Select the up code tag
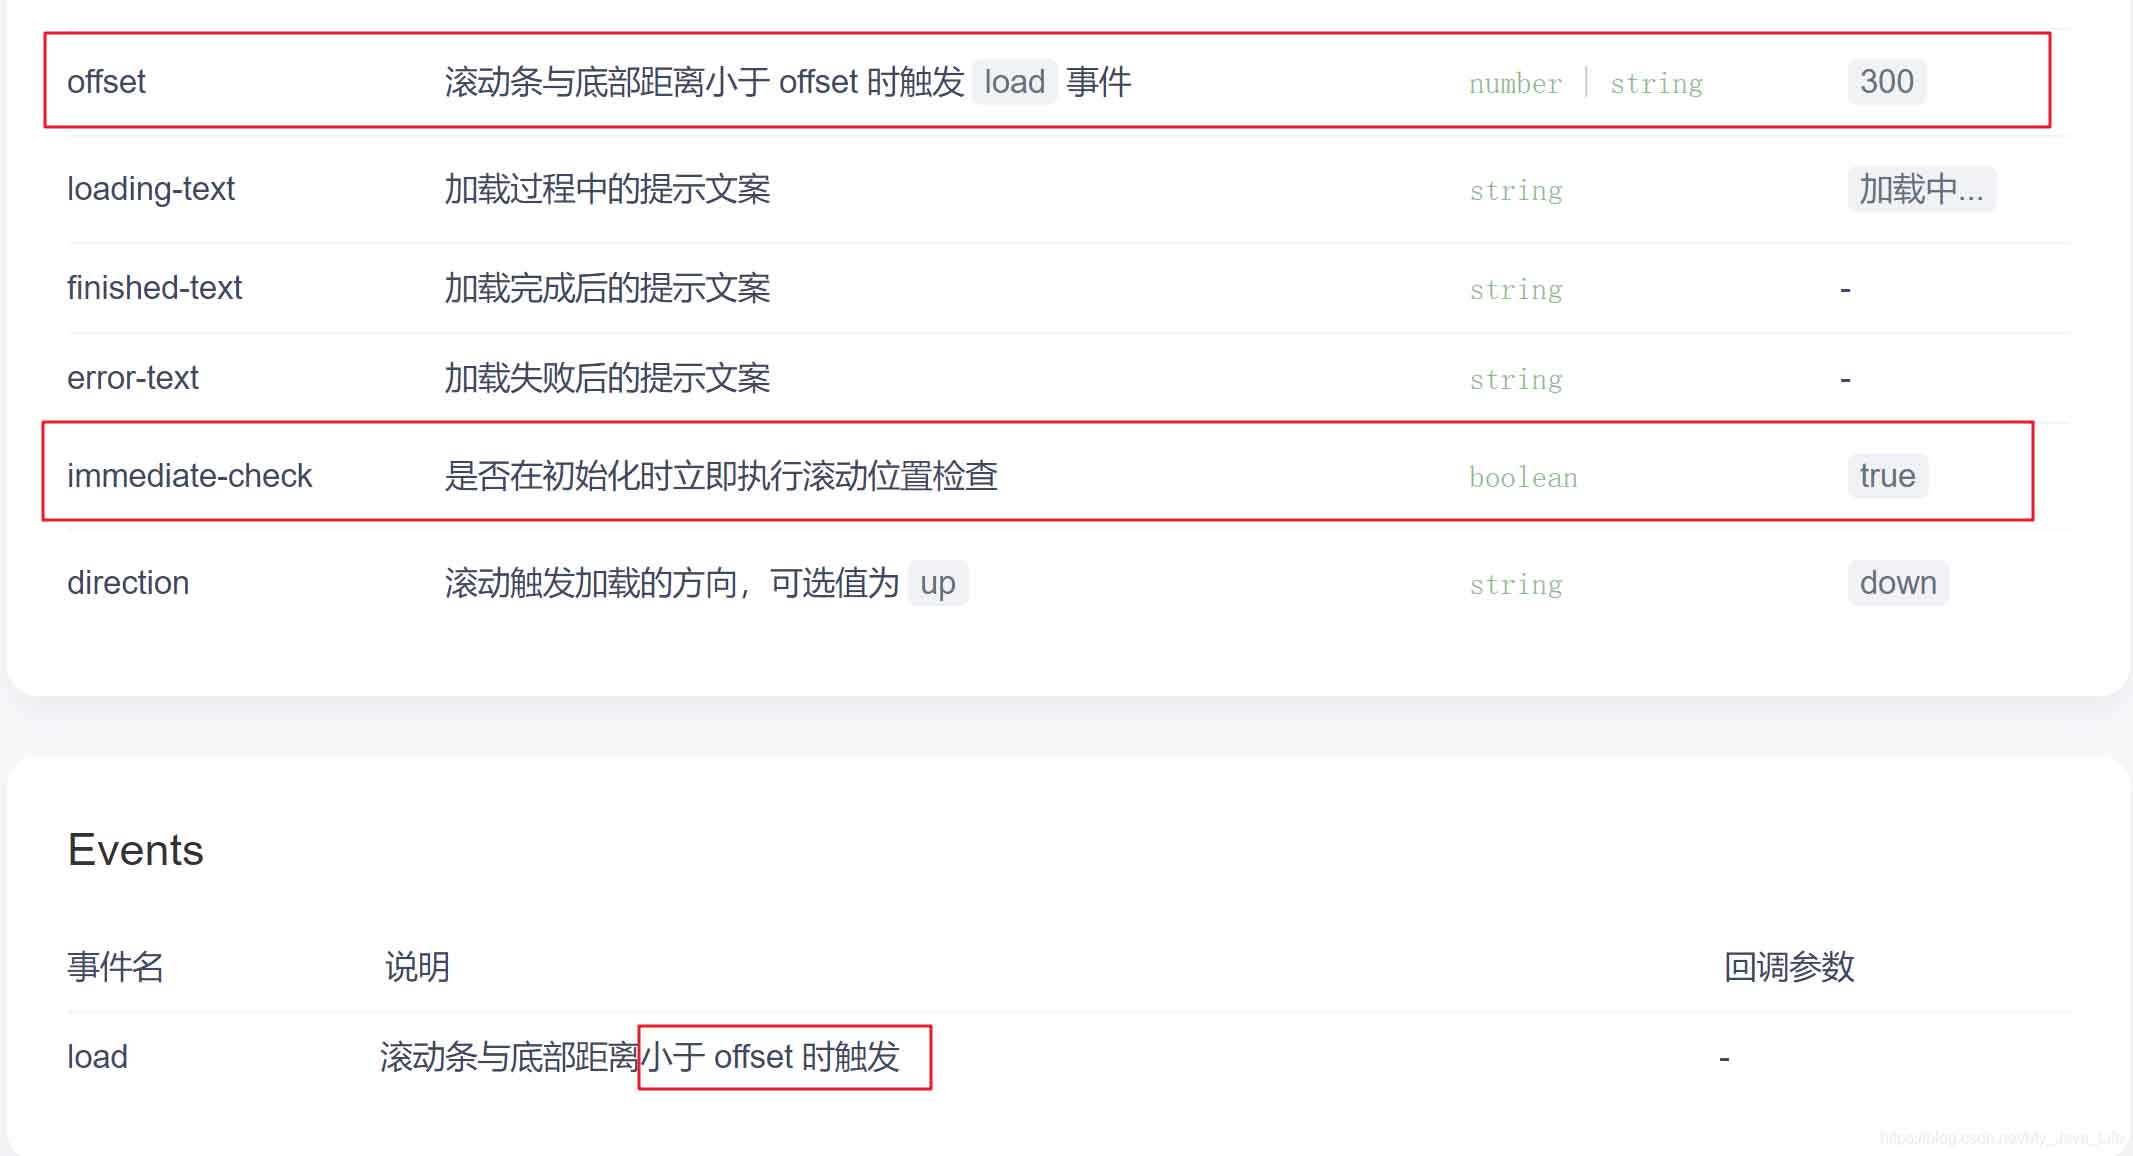The image size is (2133, 1156). pyautogui.click(x=937, y=582)
